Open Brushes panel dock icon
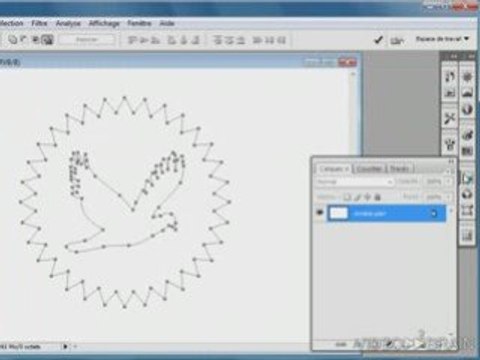The width and height of the screenshot is (480, 360). point(450,145)
